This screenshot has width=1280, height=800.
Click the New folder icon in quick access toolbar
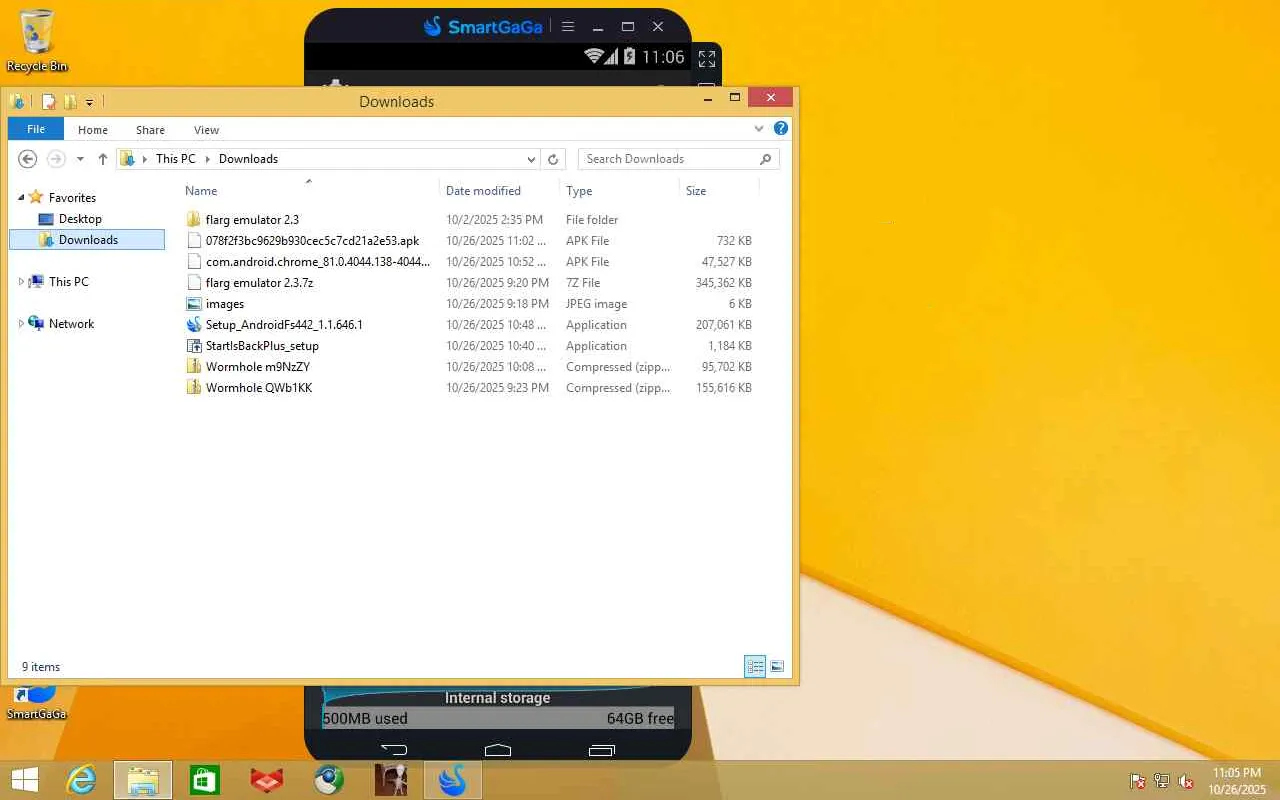[70, 101]
